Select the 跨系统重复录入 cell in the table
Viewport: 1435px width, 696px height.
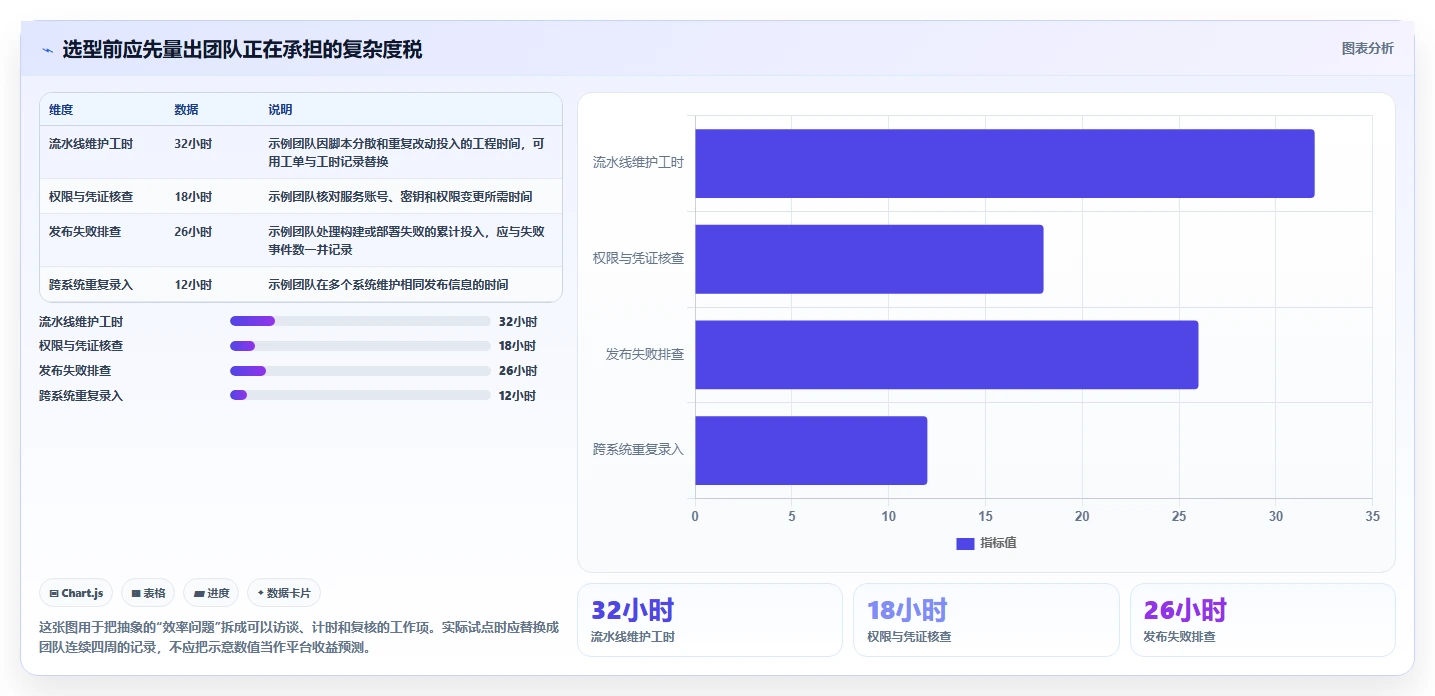[x=90, y=285]
